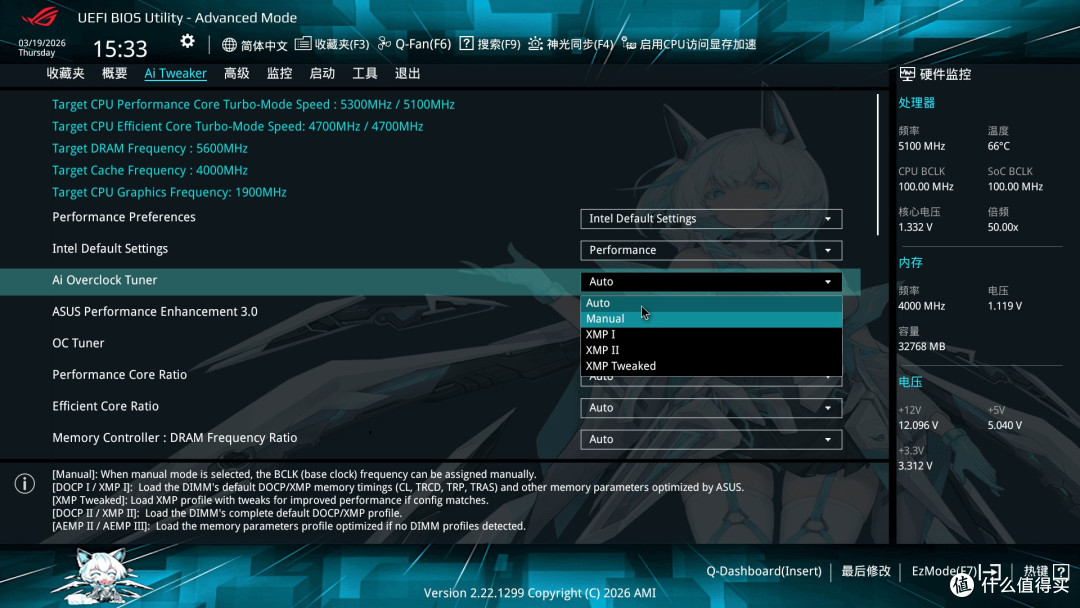Click the 32768 MB capacity value
The height and width of the screenshot is (608, 1080).
(921, 346)
